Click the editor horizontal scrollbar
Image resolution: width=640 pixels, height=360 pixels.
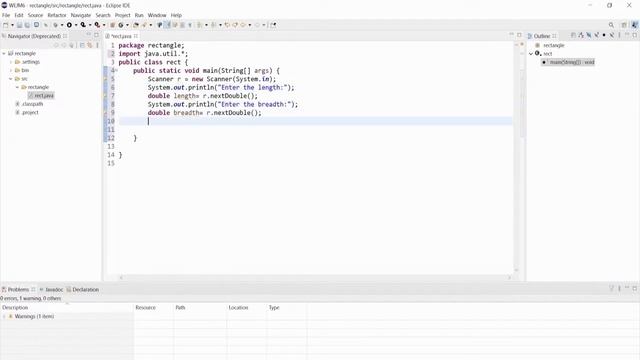pos(314,278)
